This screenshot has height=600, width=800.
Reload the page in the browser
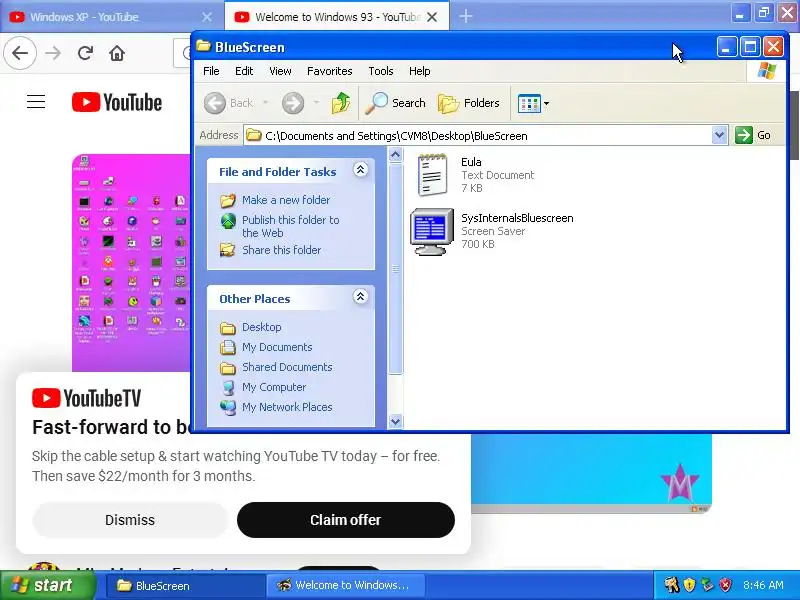pos(85,53)
